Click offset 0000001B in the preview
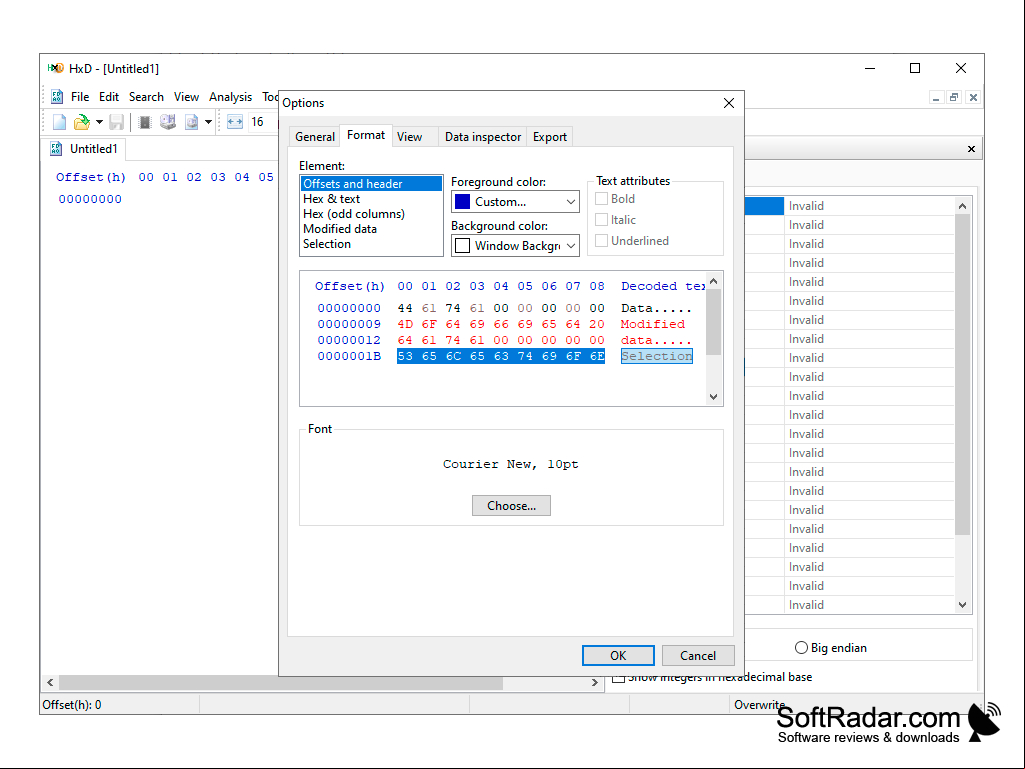 pyautogui.click(x=349, y=356)
